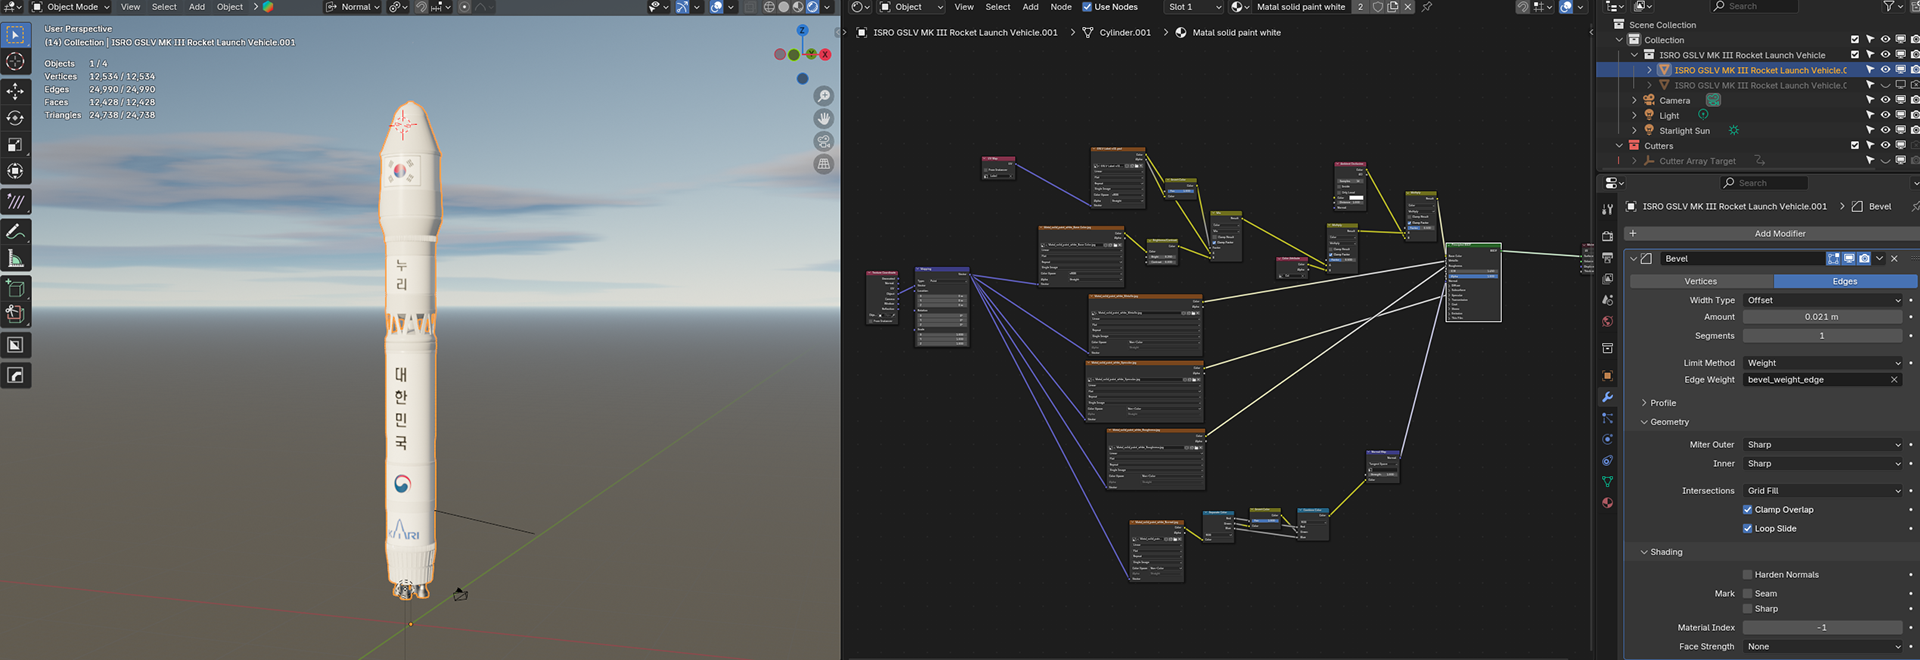This screenshot has width=1920, height=660.
Task: Open the Tool properties tab
Action: coord(1607,209)
